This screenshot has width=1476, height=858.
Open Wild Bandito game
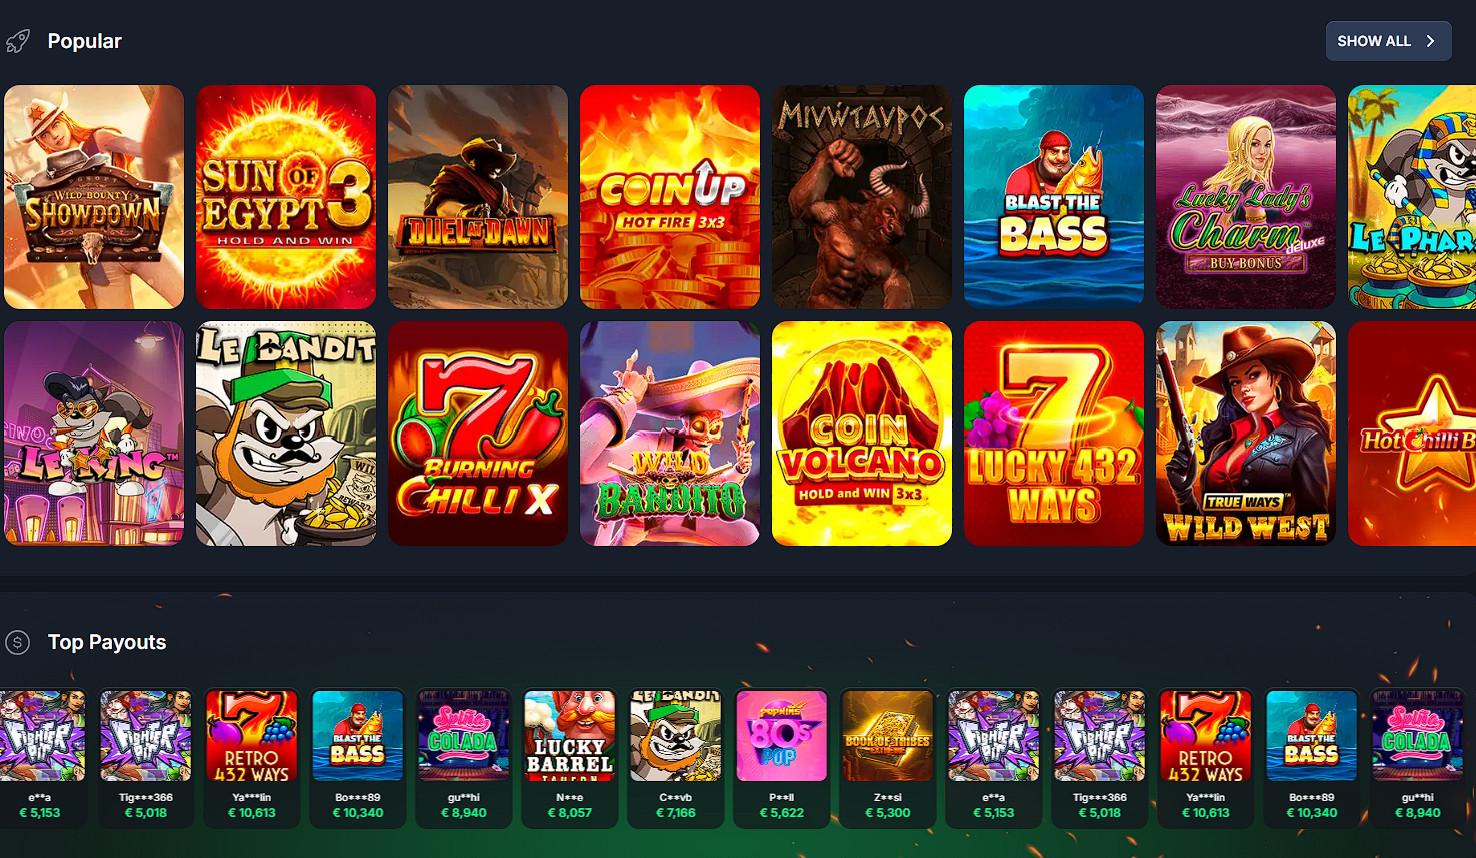tap(670, 433)
